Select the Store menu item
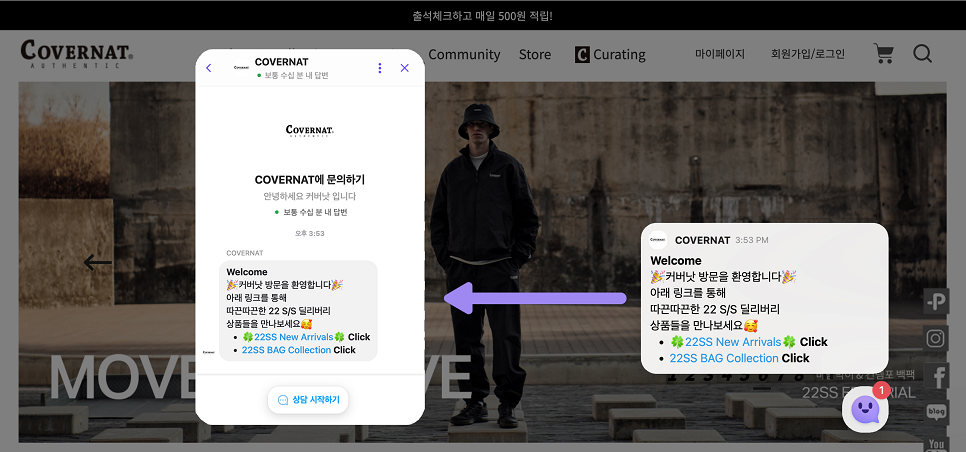 point(535,54)
